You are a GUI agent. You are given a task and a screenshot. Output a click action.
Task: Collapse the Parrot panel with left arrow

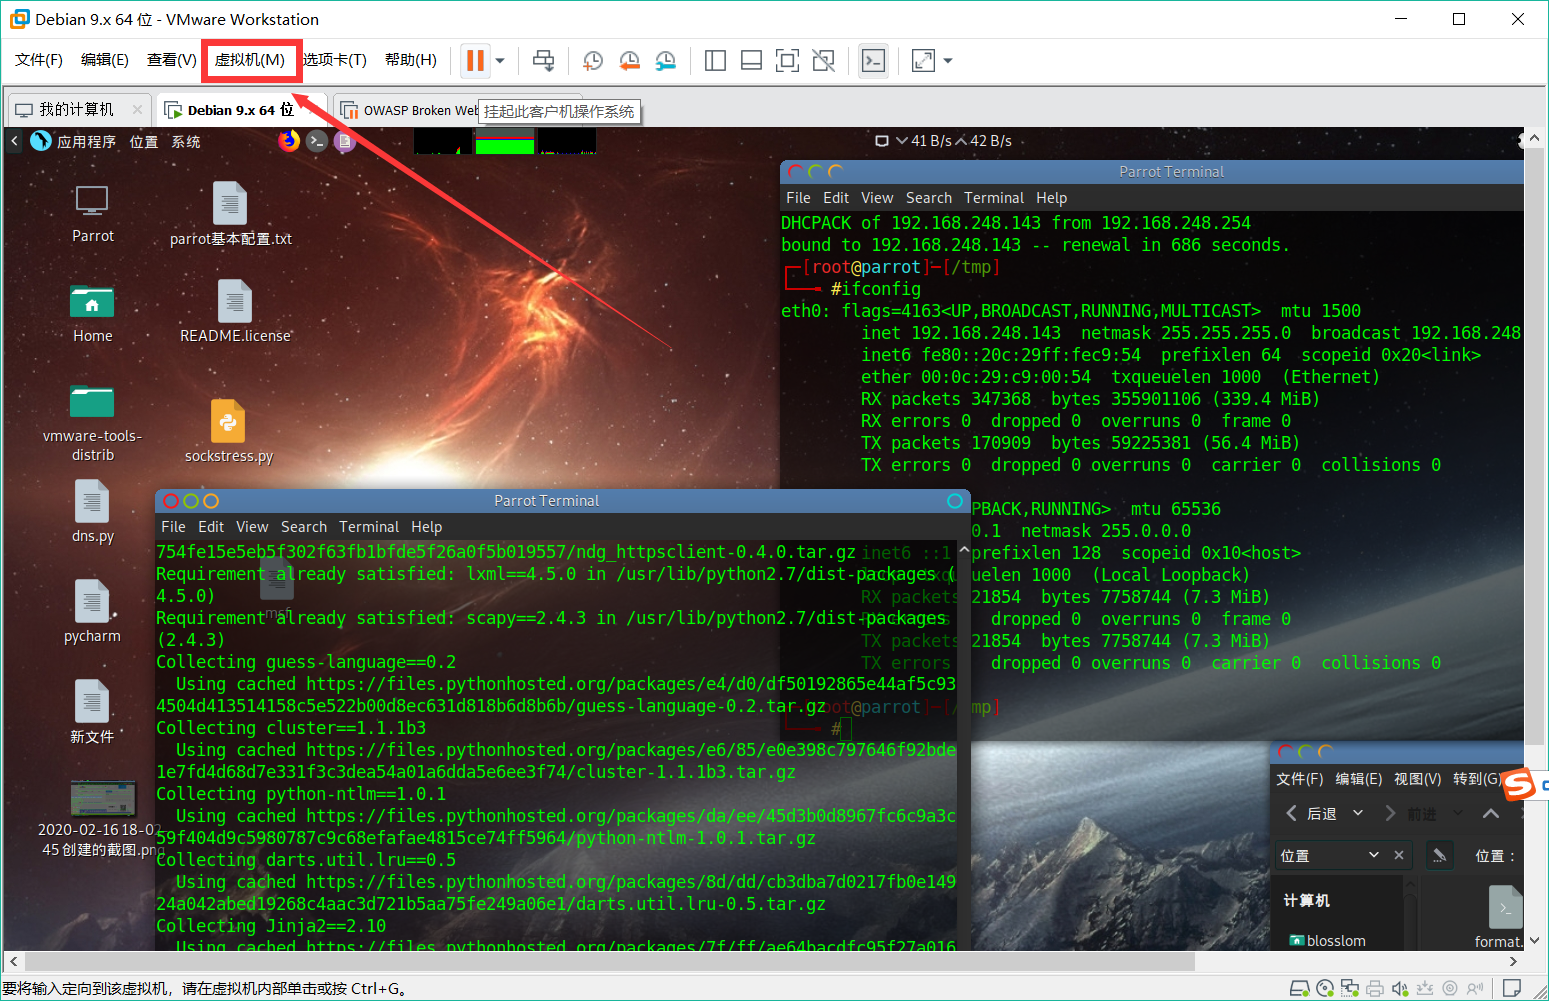coord(14,141)
